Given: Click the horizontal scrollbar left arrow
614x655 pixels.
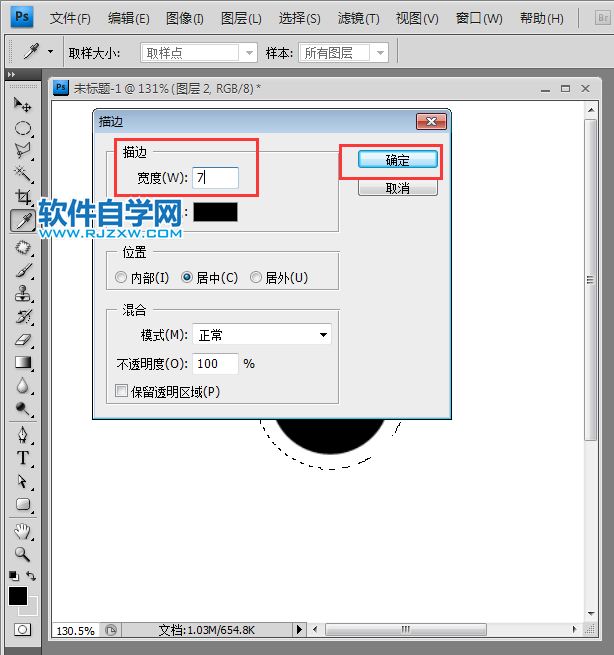Looking at the screenshot, I should pos(315,629).
